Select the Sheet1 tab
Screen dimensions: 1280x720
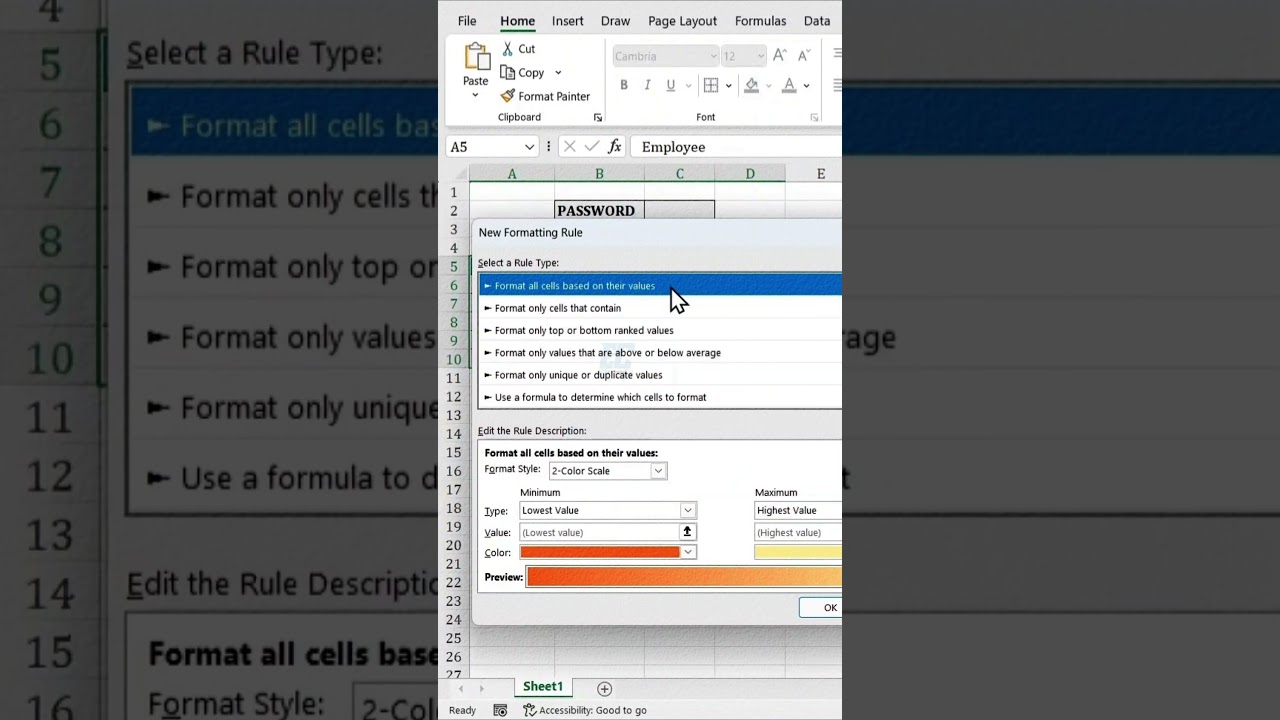(543, 687)
